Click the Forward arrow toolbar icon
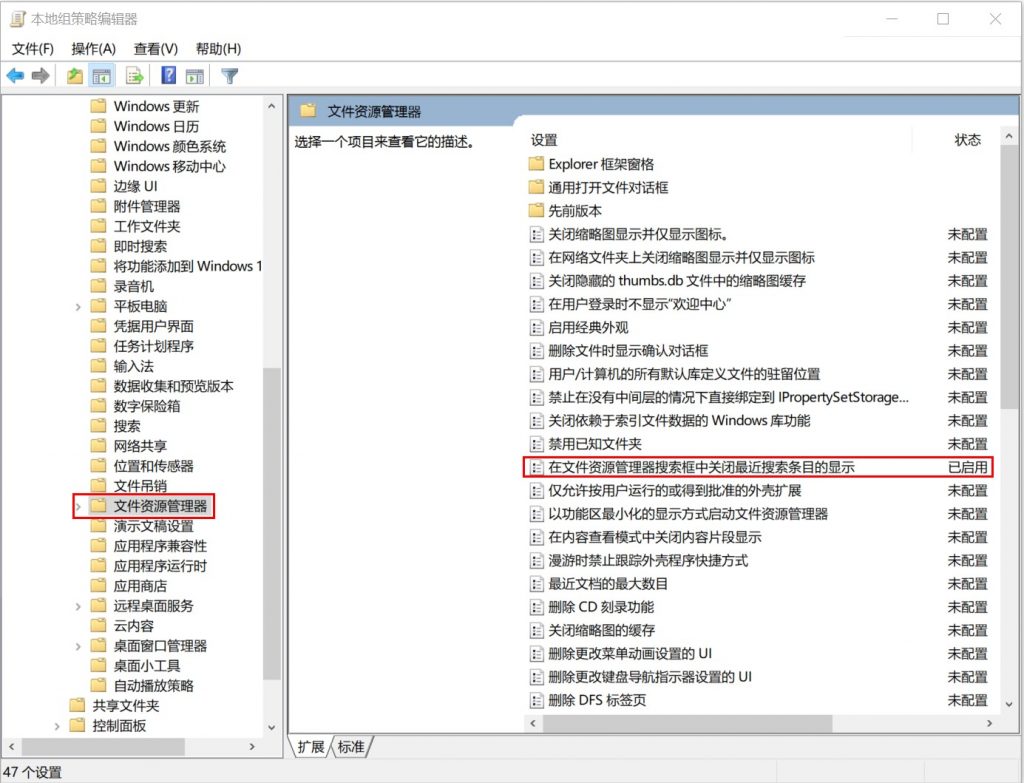The image size is (1024, 783). [41, 76]
